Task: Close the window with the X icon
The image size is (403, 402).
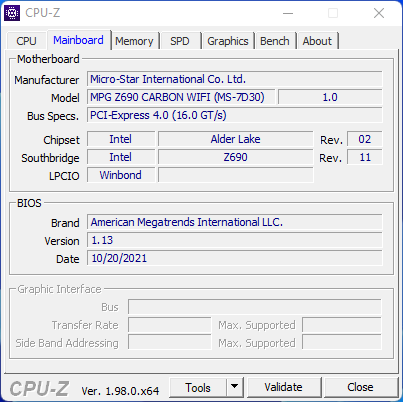Action: tap(379, 13)
